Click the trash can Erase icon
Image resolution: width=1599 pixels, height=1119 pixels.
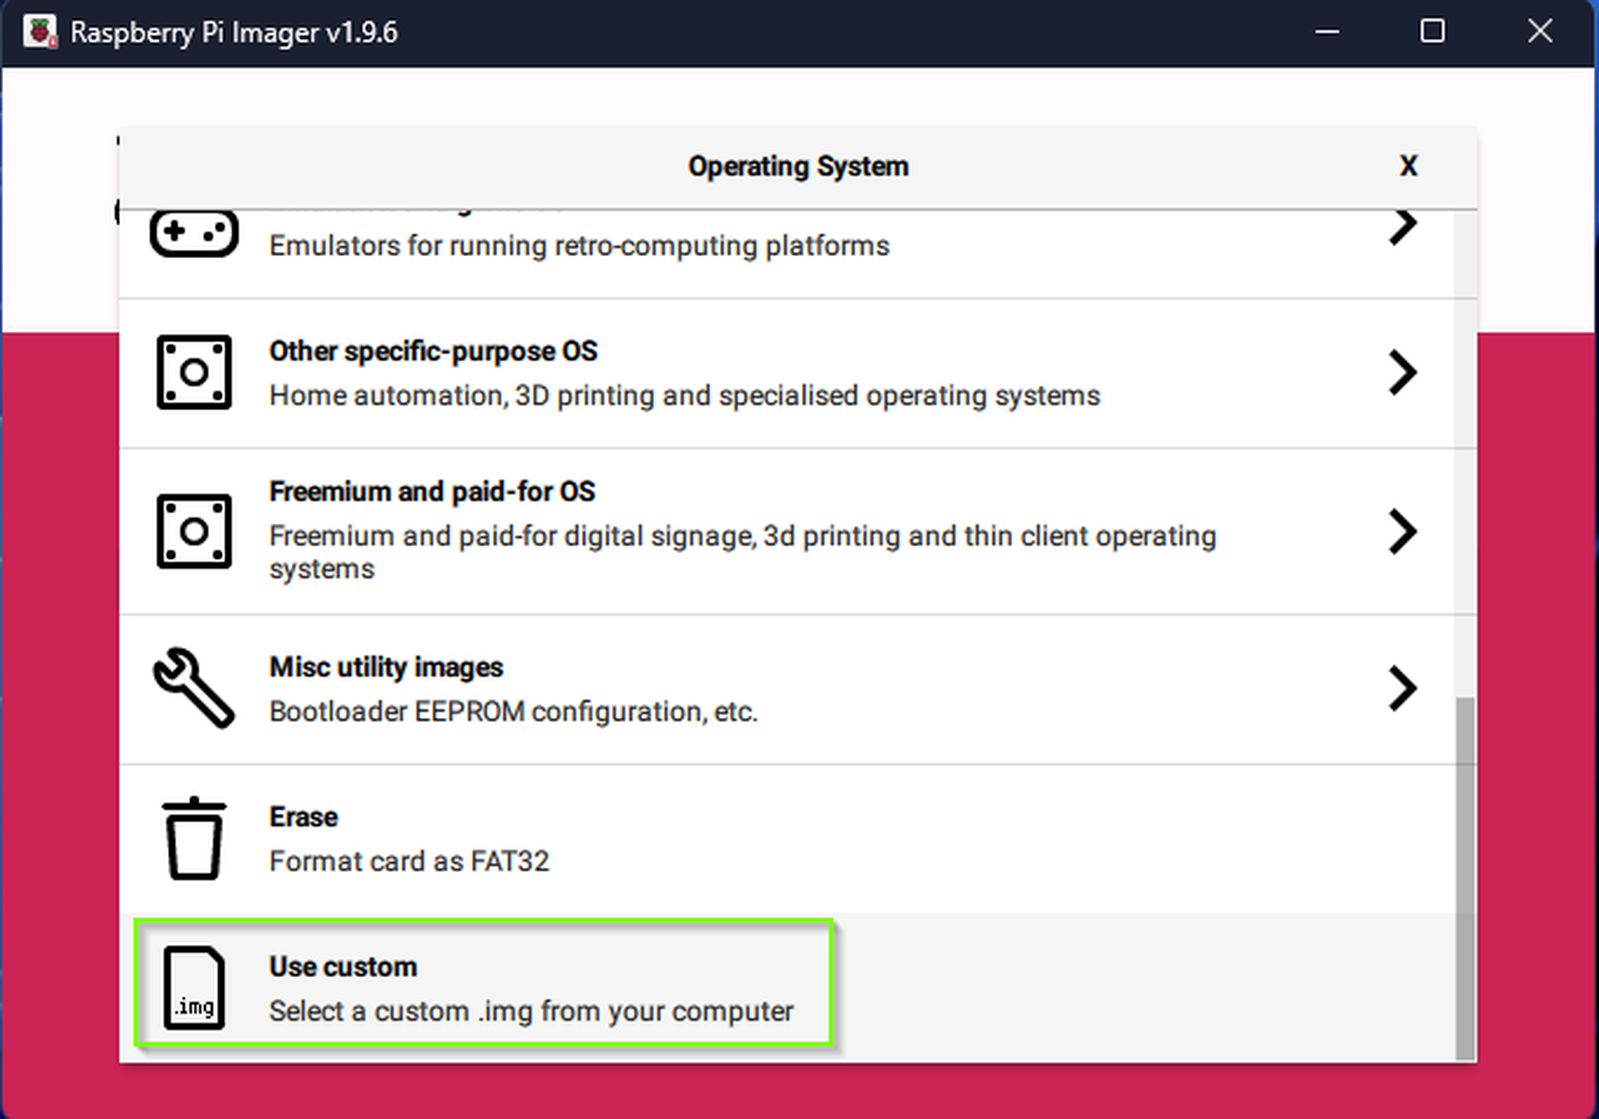[194, 839]
